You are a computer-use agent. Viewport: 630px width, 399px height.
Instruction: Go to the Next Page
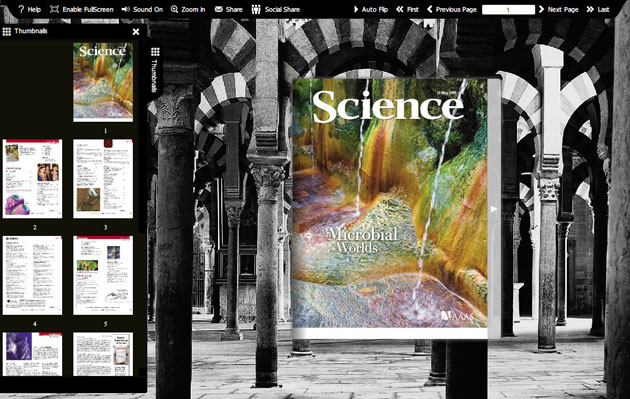tap(558, 9)
